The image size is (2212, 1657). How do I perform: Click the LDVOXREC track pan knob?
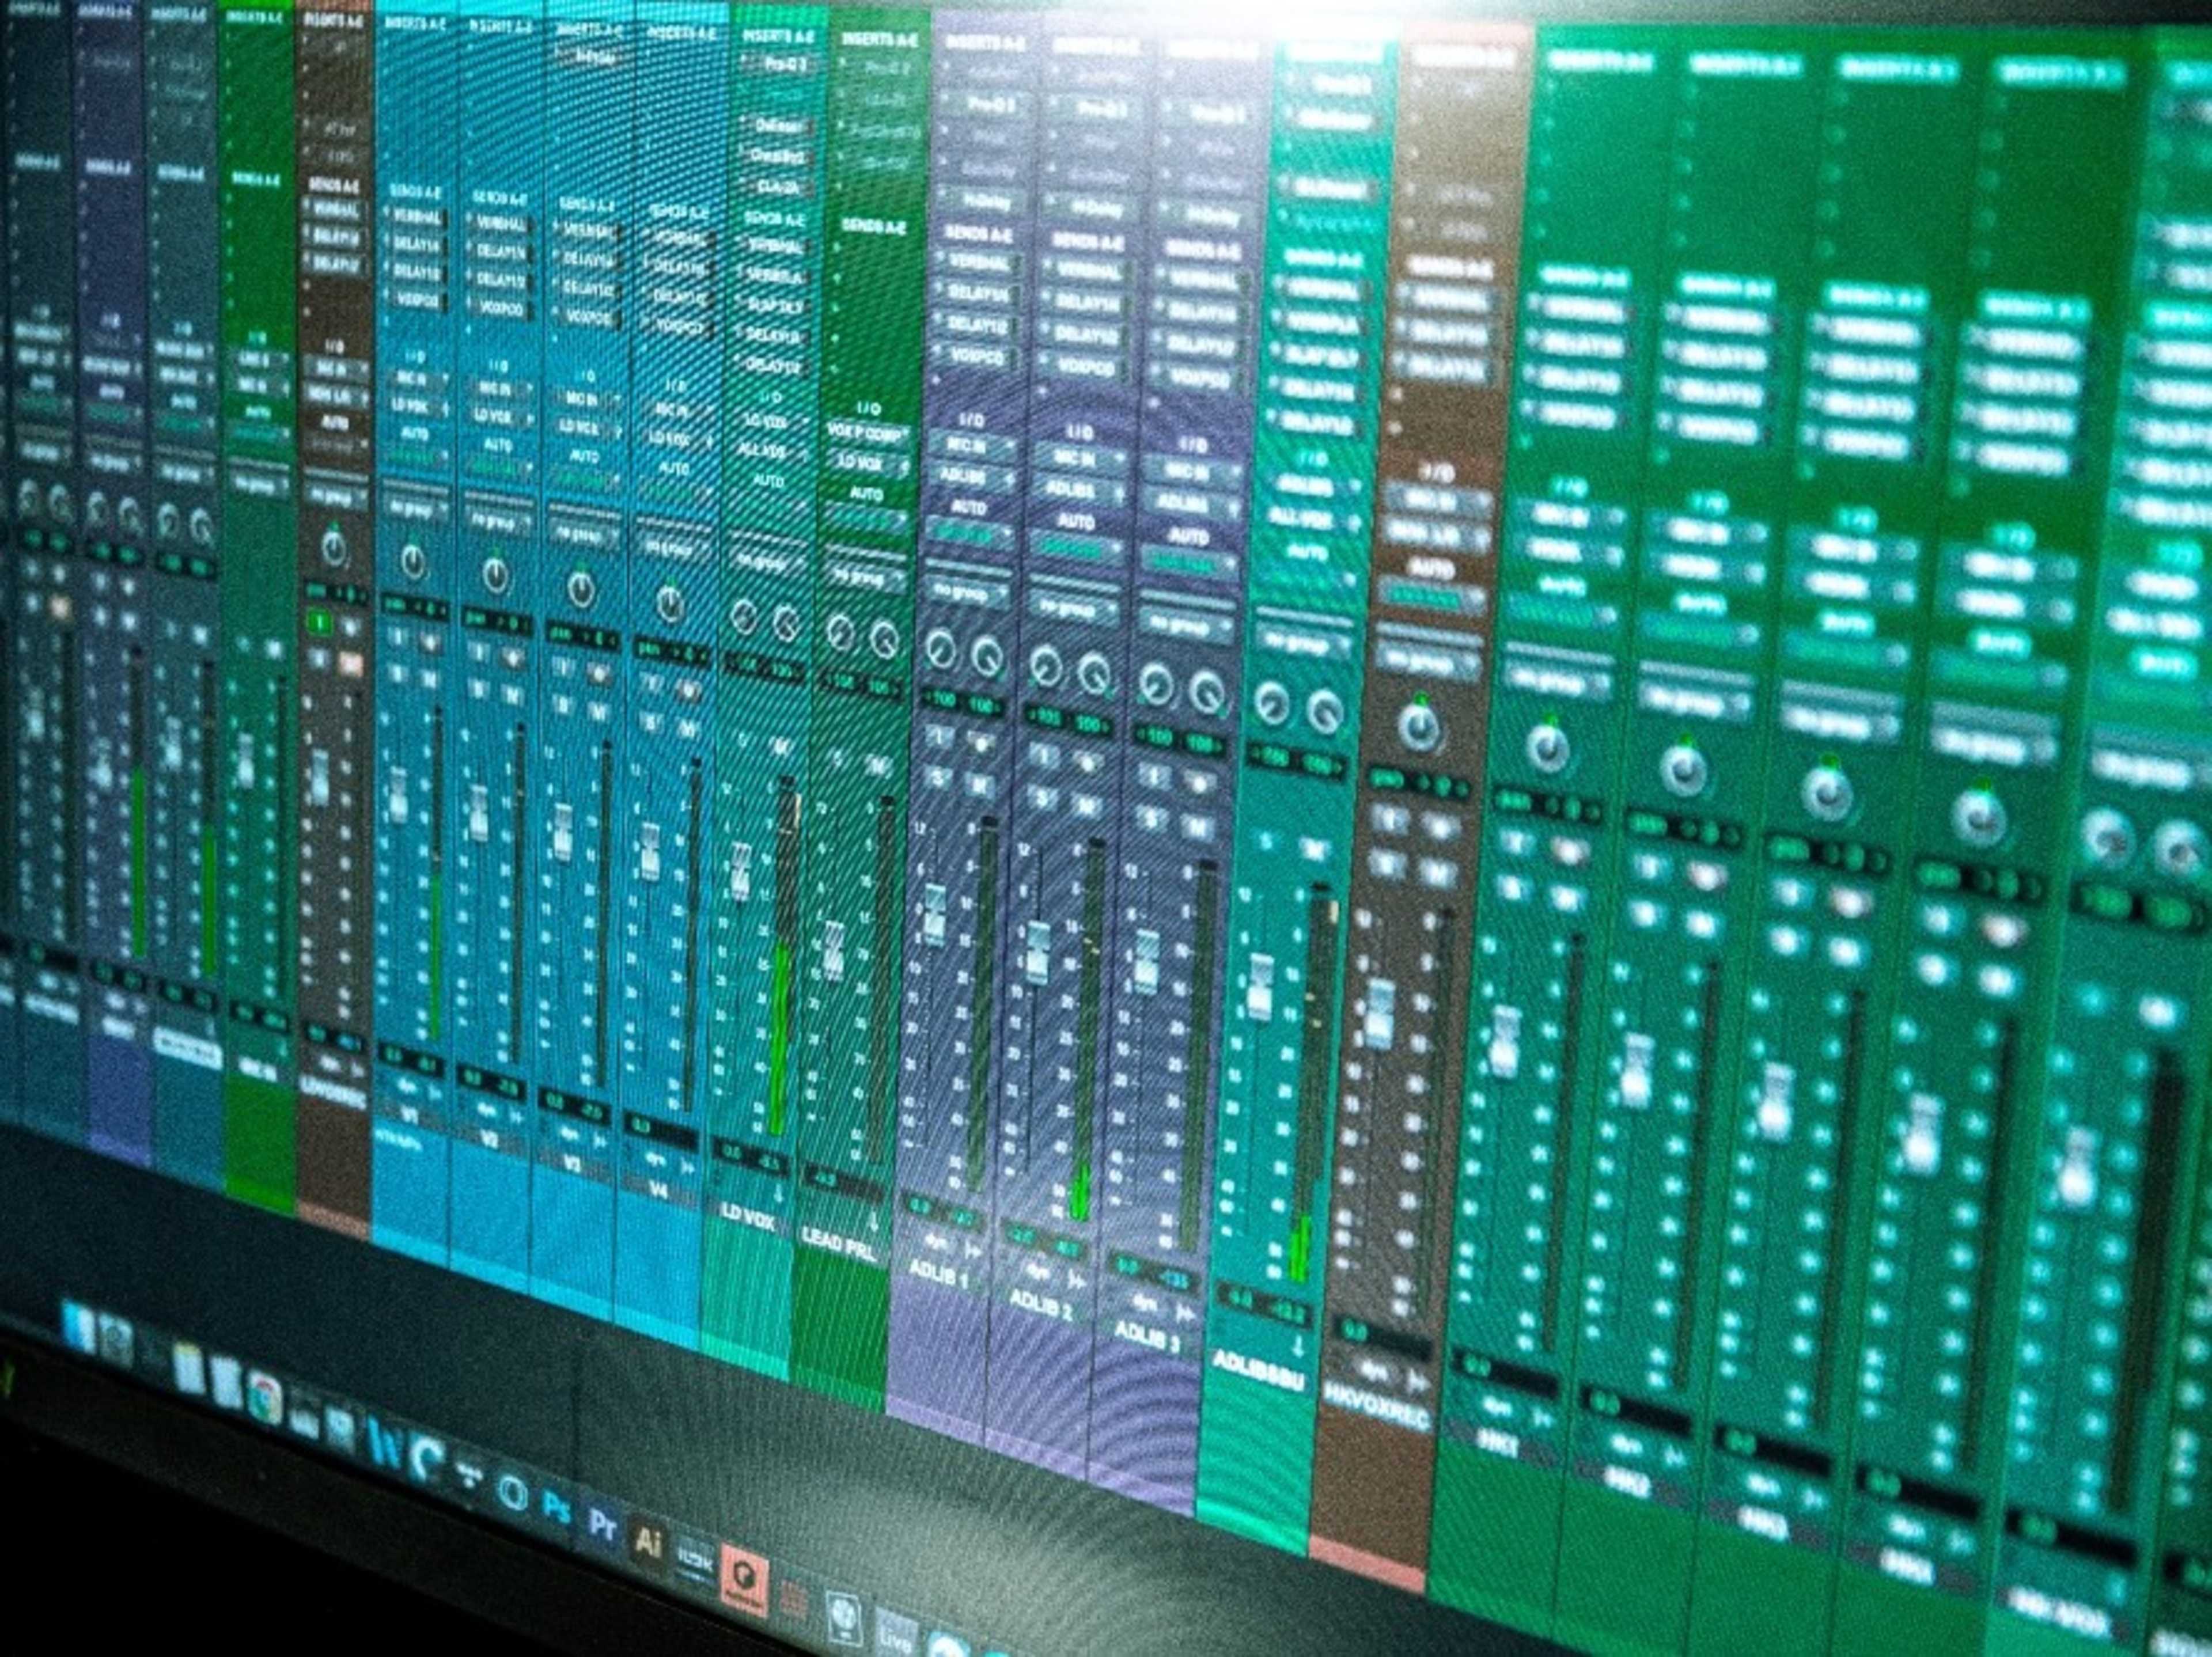tap(333, 548)
